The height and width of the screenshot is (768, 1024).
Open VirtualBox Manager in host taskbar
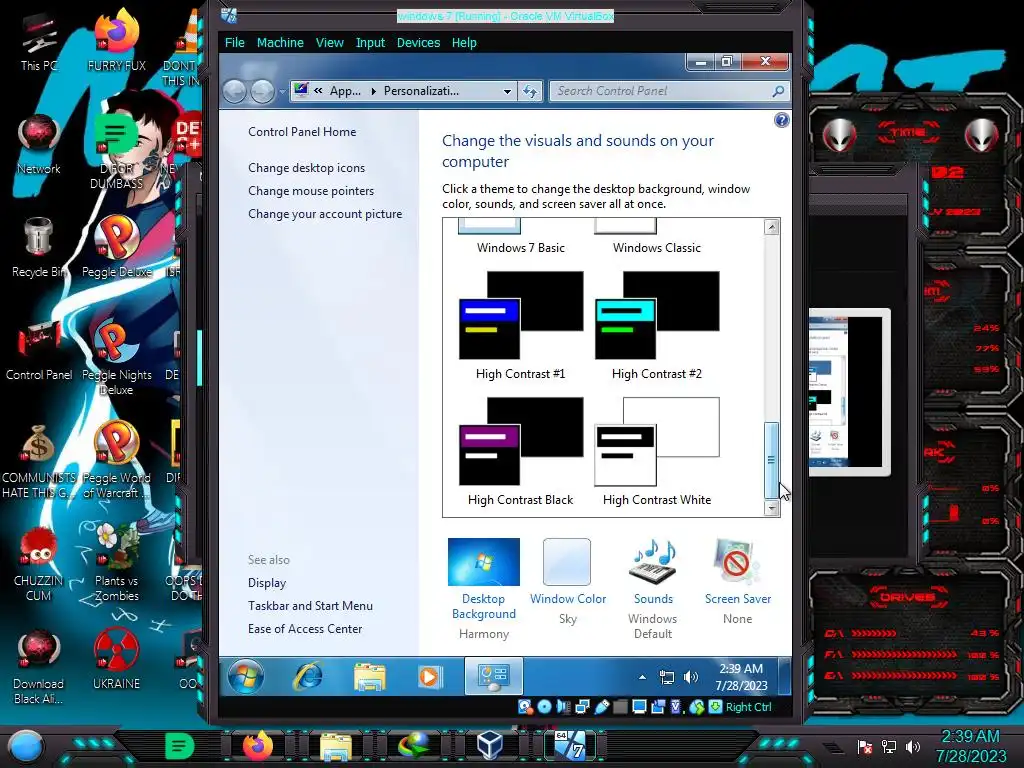coord(489,745)
